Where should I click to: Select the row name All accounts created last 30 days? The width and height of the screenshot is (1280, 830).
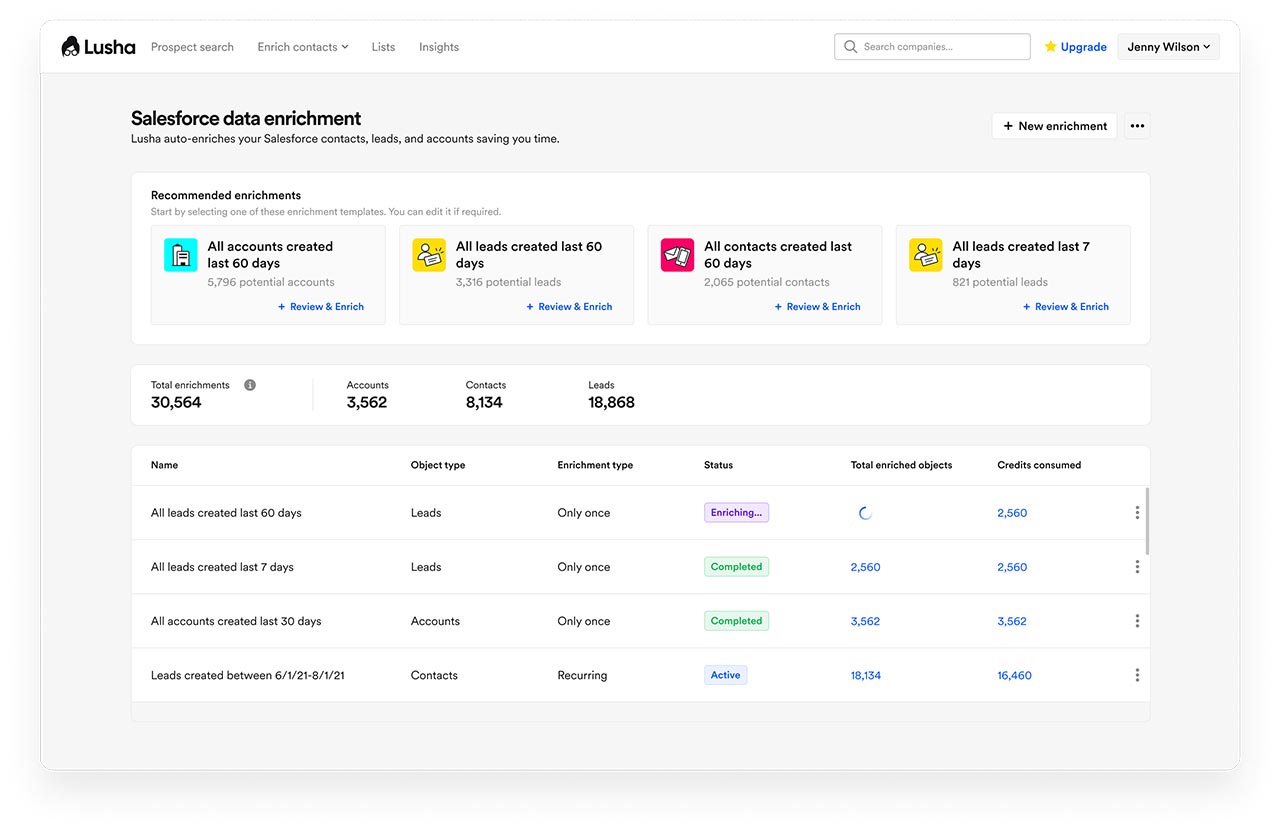pos(236,621)
